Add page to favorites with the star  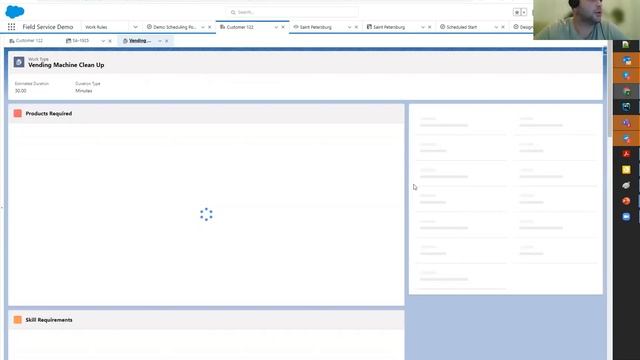pyautogui.click(x=517, y=12)
